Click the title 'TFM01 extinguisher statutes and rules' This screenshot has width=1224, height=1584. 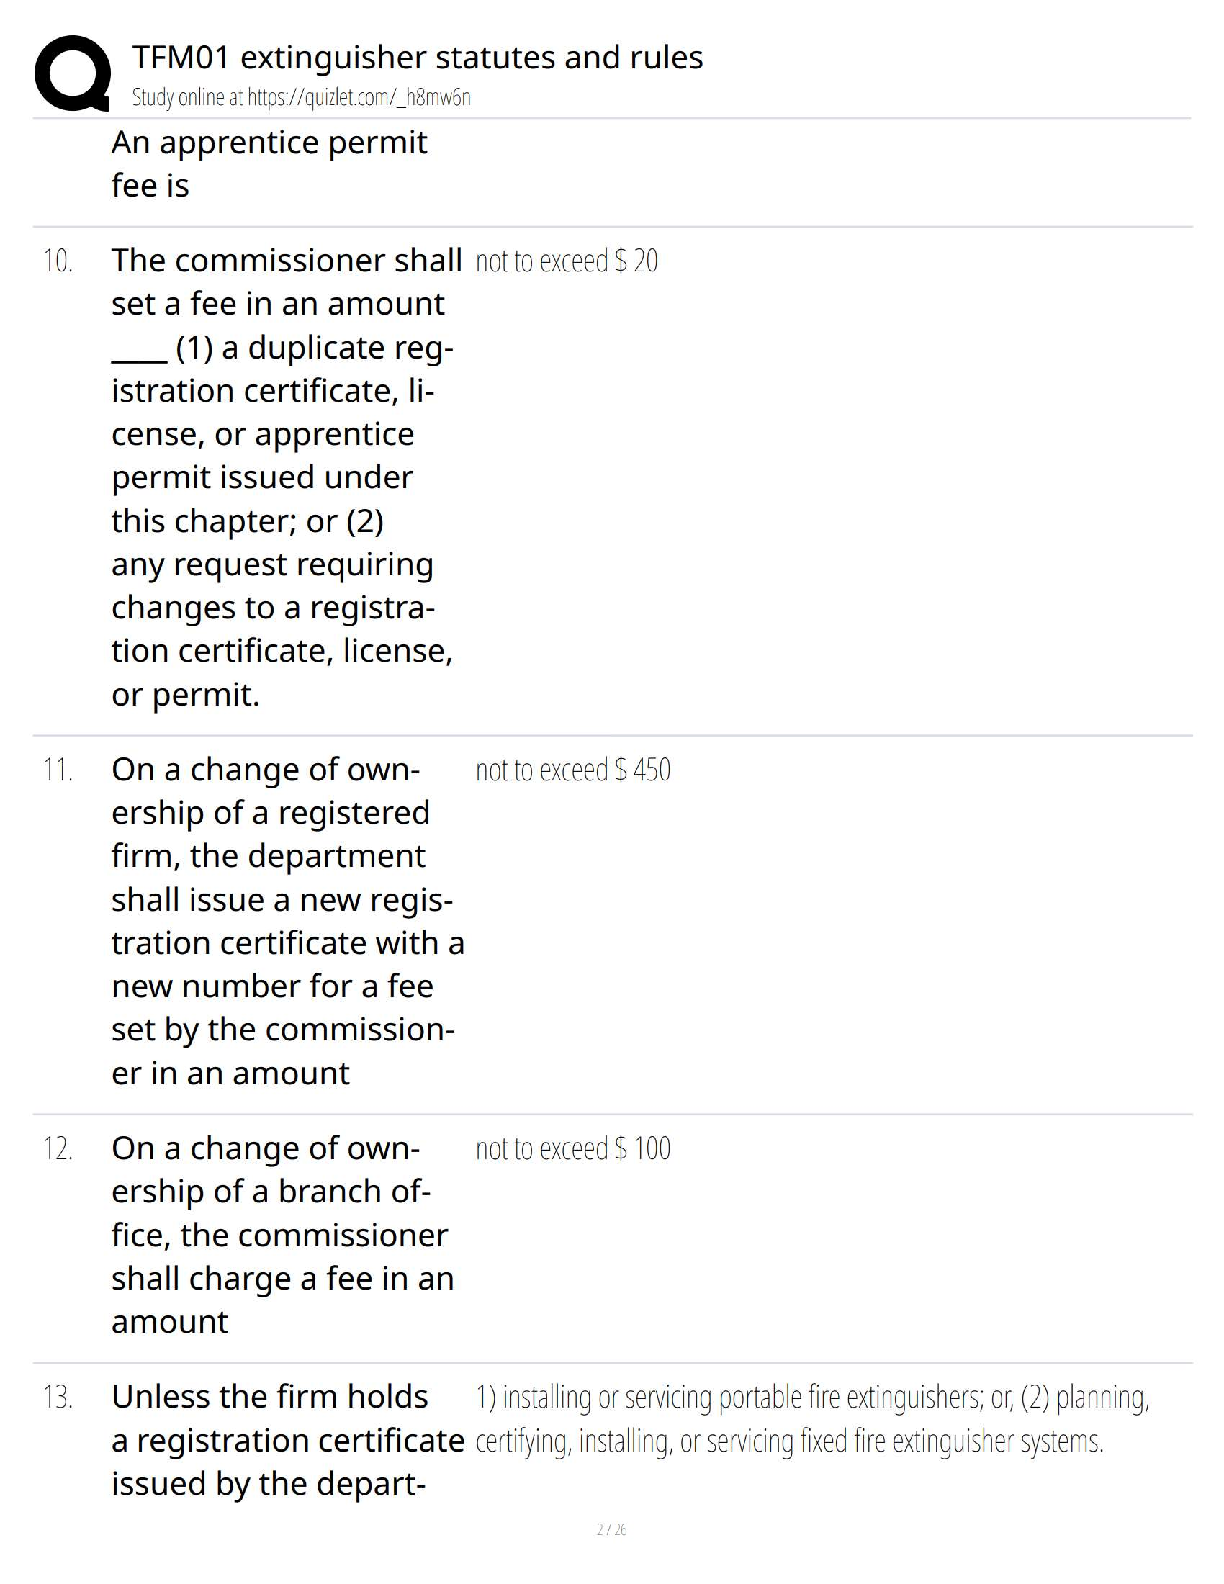[417, 57]
